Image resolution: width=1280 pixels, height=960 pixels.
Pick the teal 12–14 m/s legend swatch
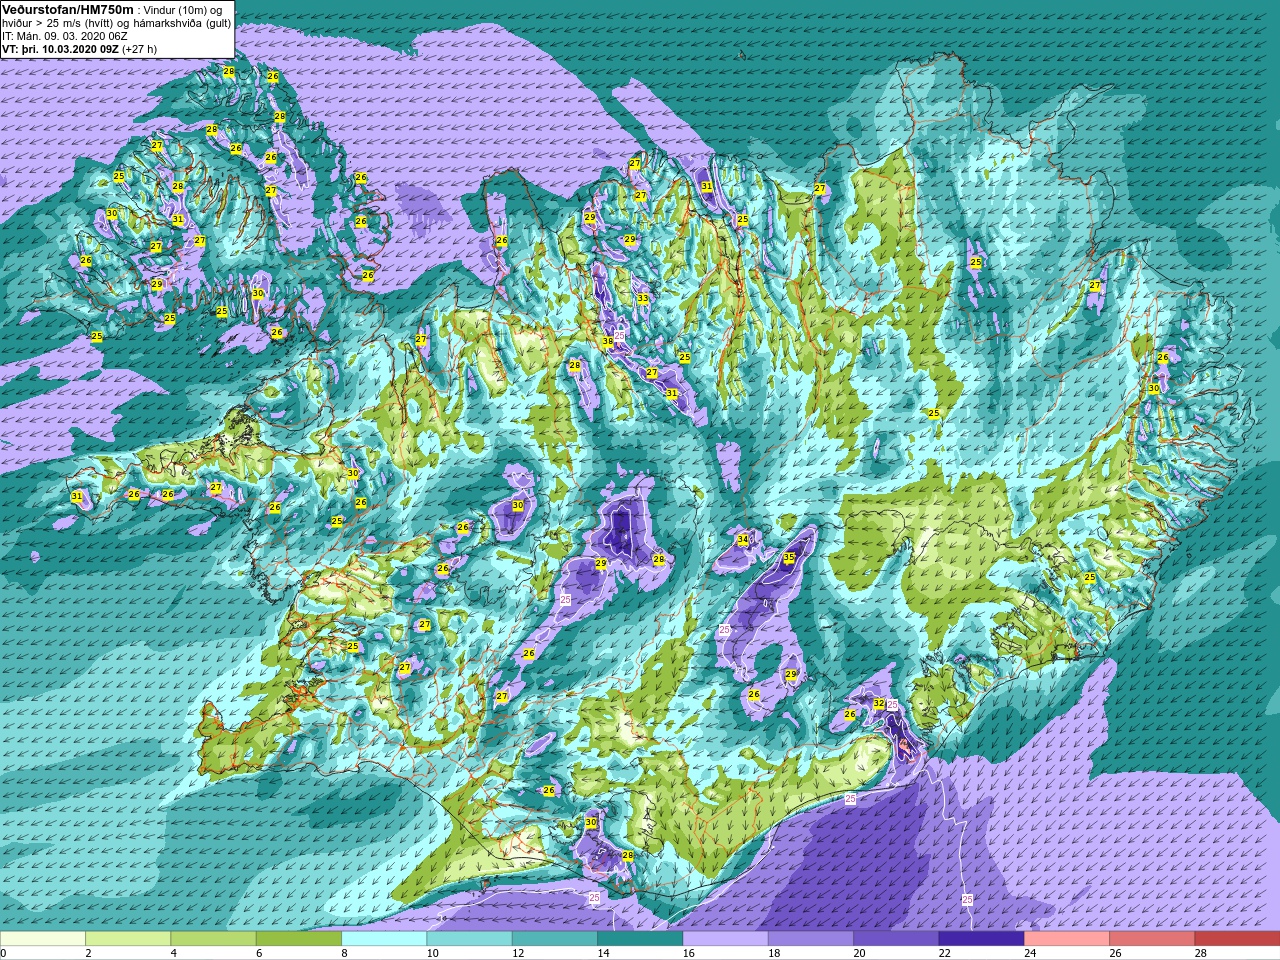[x=554, y=939]
